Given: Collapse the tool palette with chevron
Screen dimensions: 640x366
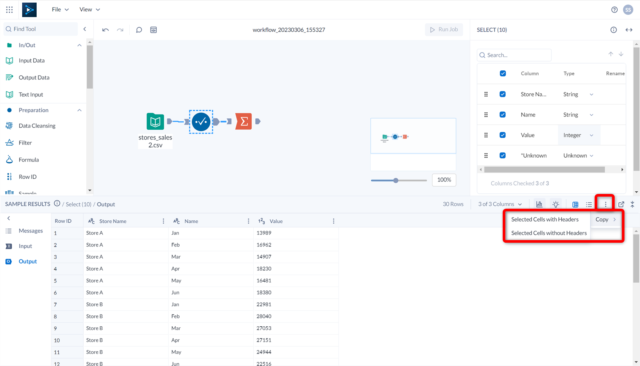Looking at the screenshot, I should [84, 29].
